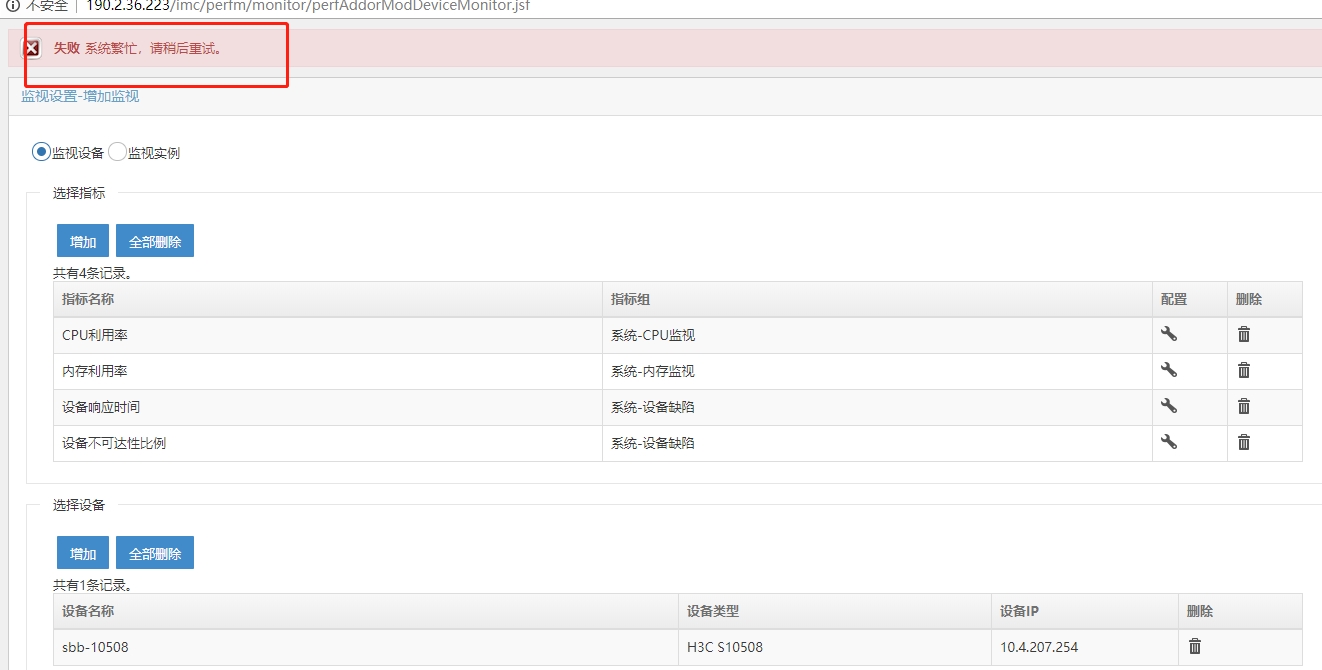Open configuration wrench for 设备响应时间
The width and height of the screenshot is (1322, 670).
[x=1168, y=406]
